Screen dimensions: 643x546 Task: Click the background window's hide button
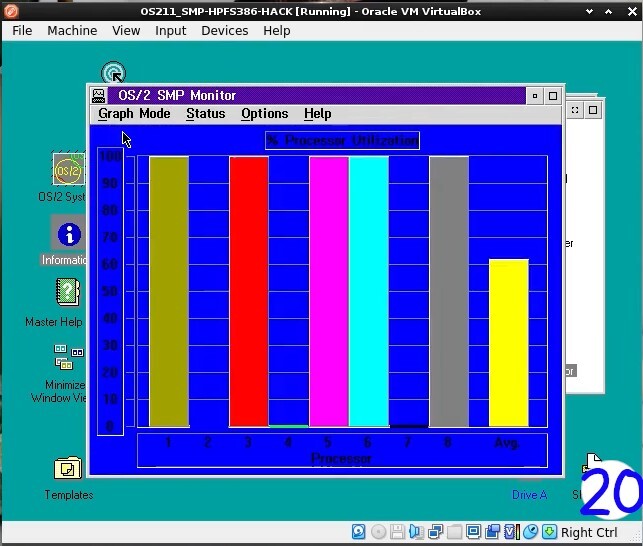pyautogui.click(x=575, y=110)
